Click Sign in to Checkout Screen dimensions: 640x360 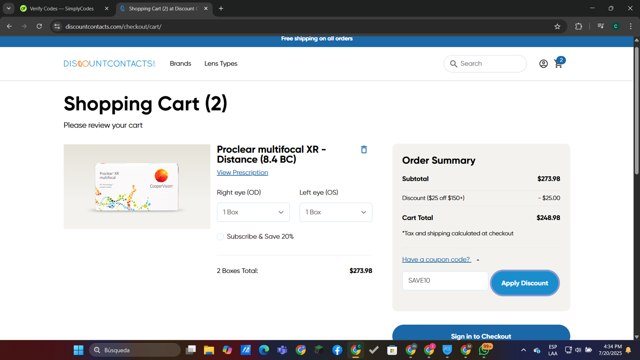pyautogui.click(x=481, y=334)
